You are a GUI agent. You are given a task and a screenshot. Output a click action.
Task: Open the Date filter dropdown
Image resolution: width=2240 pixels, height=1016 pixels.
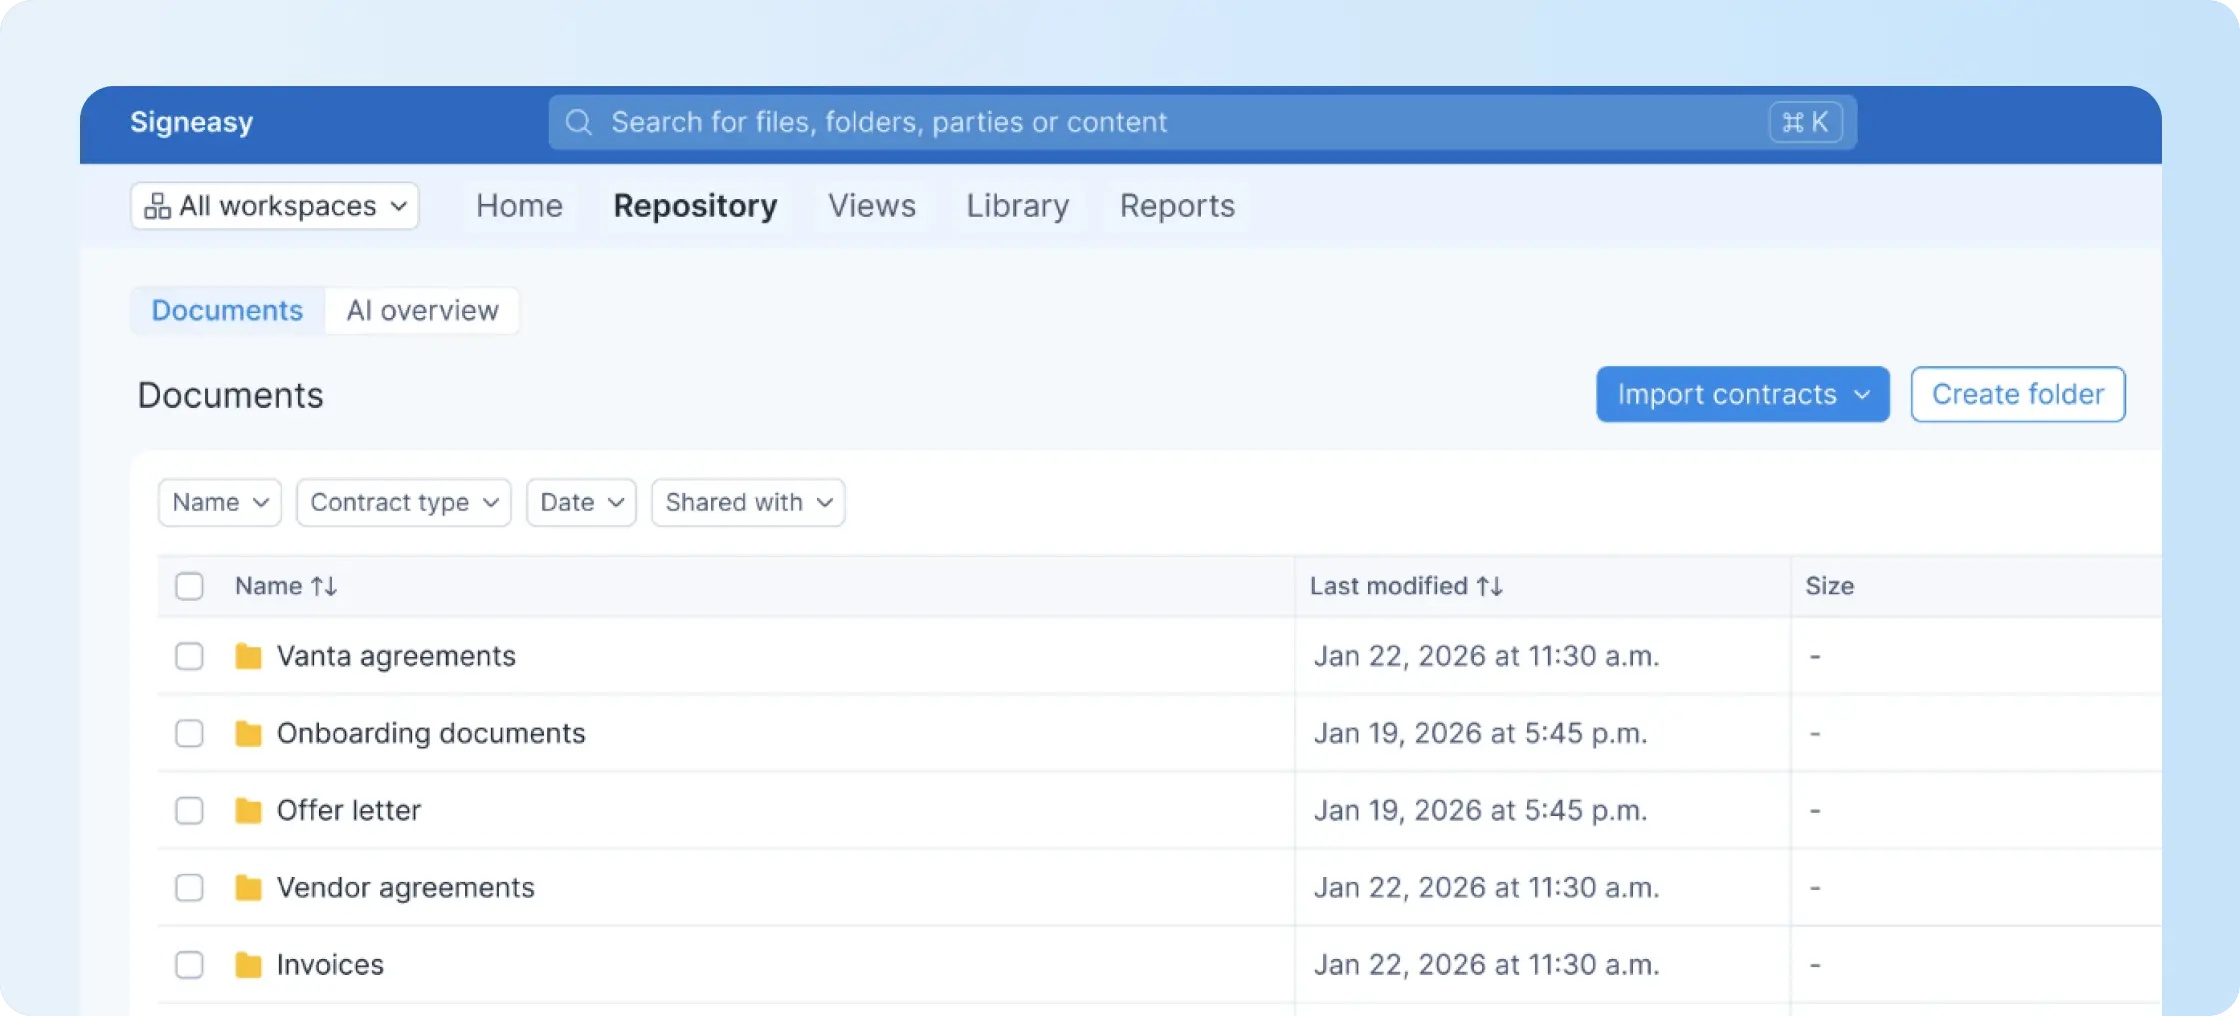point(582,502)
